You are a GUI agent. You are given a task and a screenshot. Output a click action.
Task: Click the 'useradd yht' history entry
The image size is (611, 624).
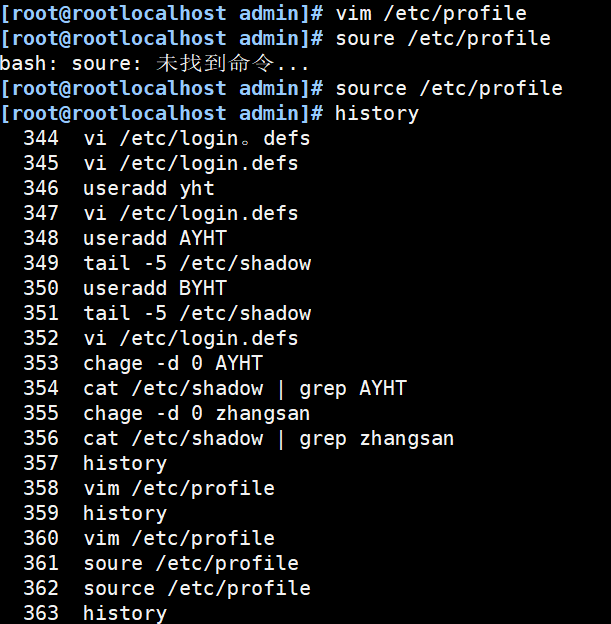(x=119, y=189)
